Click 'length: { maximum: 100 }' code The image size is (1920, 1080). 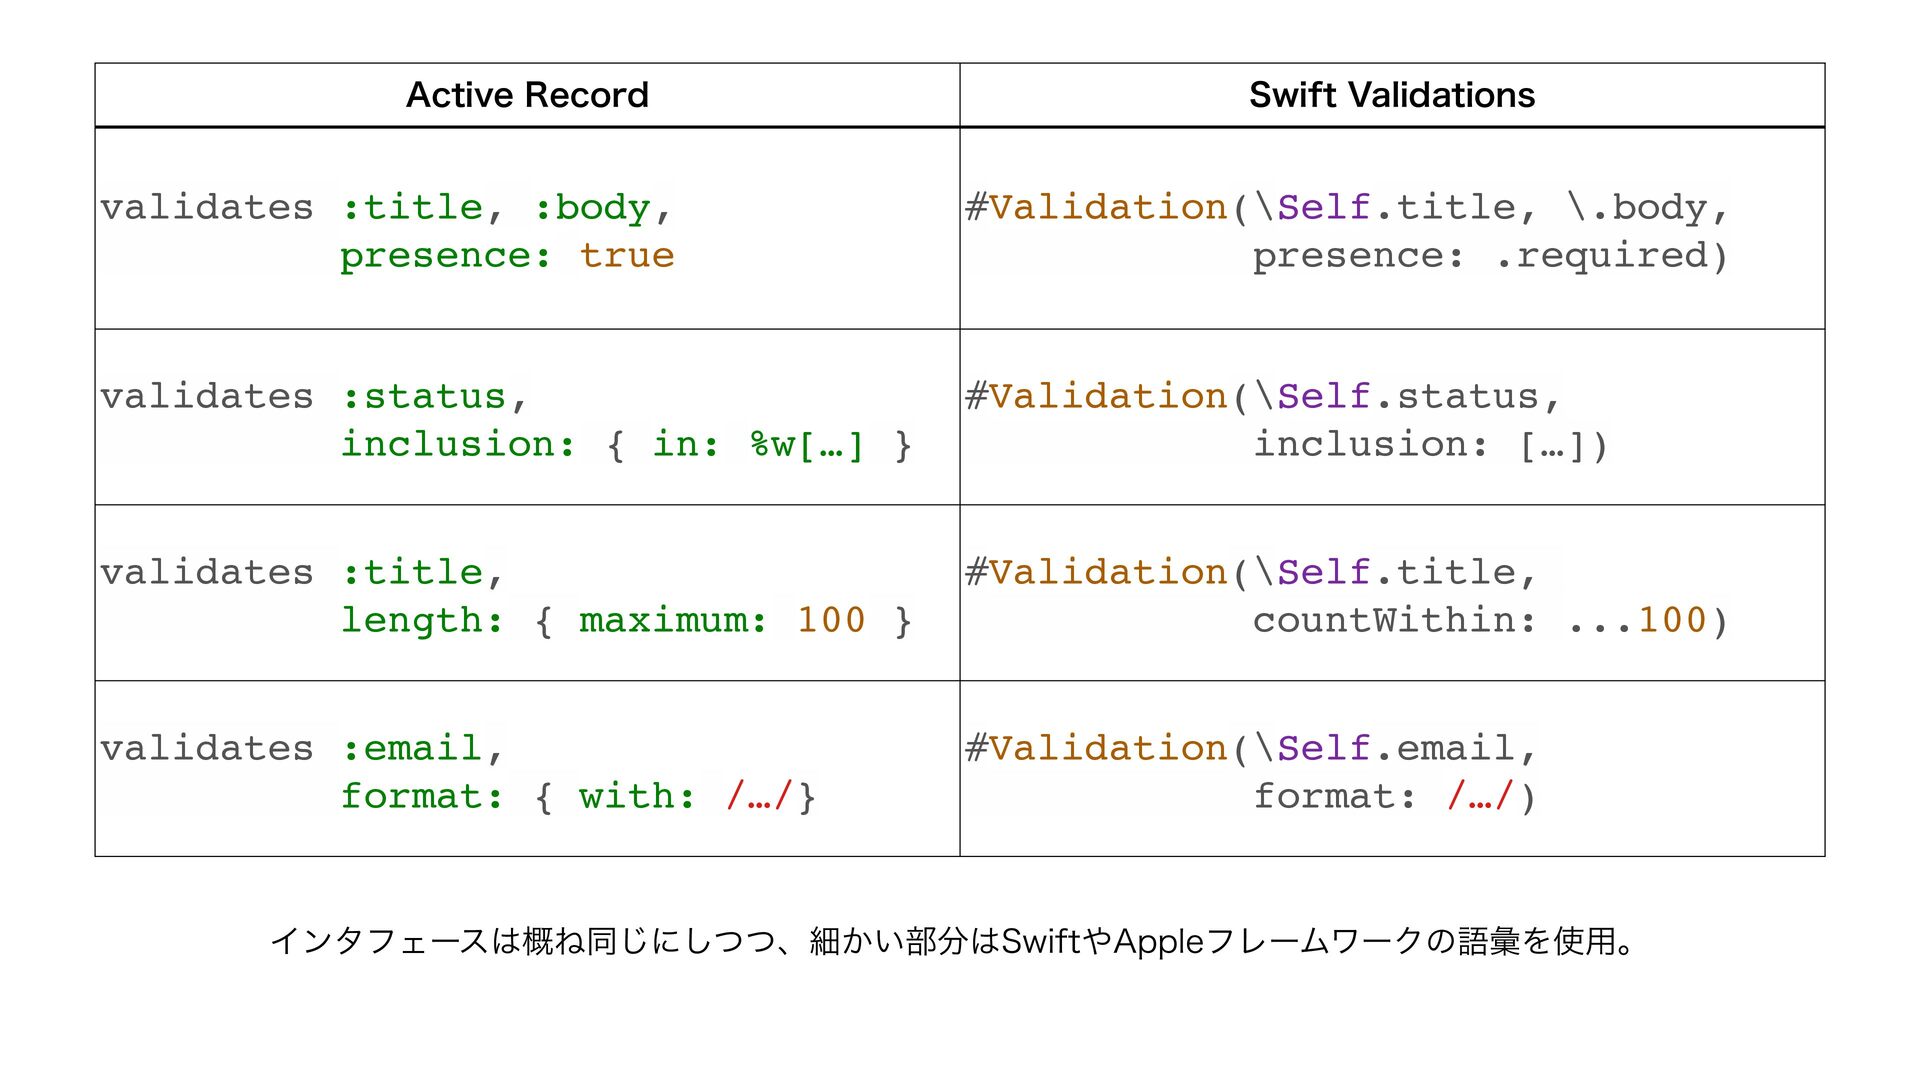(x=625, y=621)
